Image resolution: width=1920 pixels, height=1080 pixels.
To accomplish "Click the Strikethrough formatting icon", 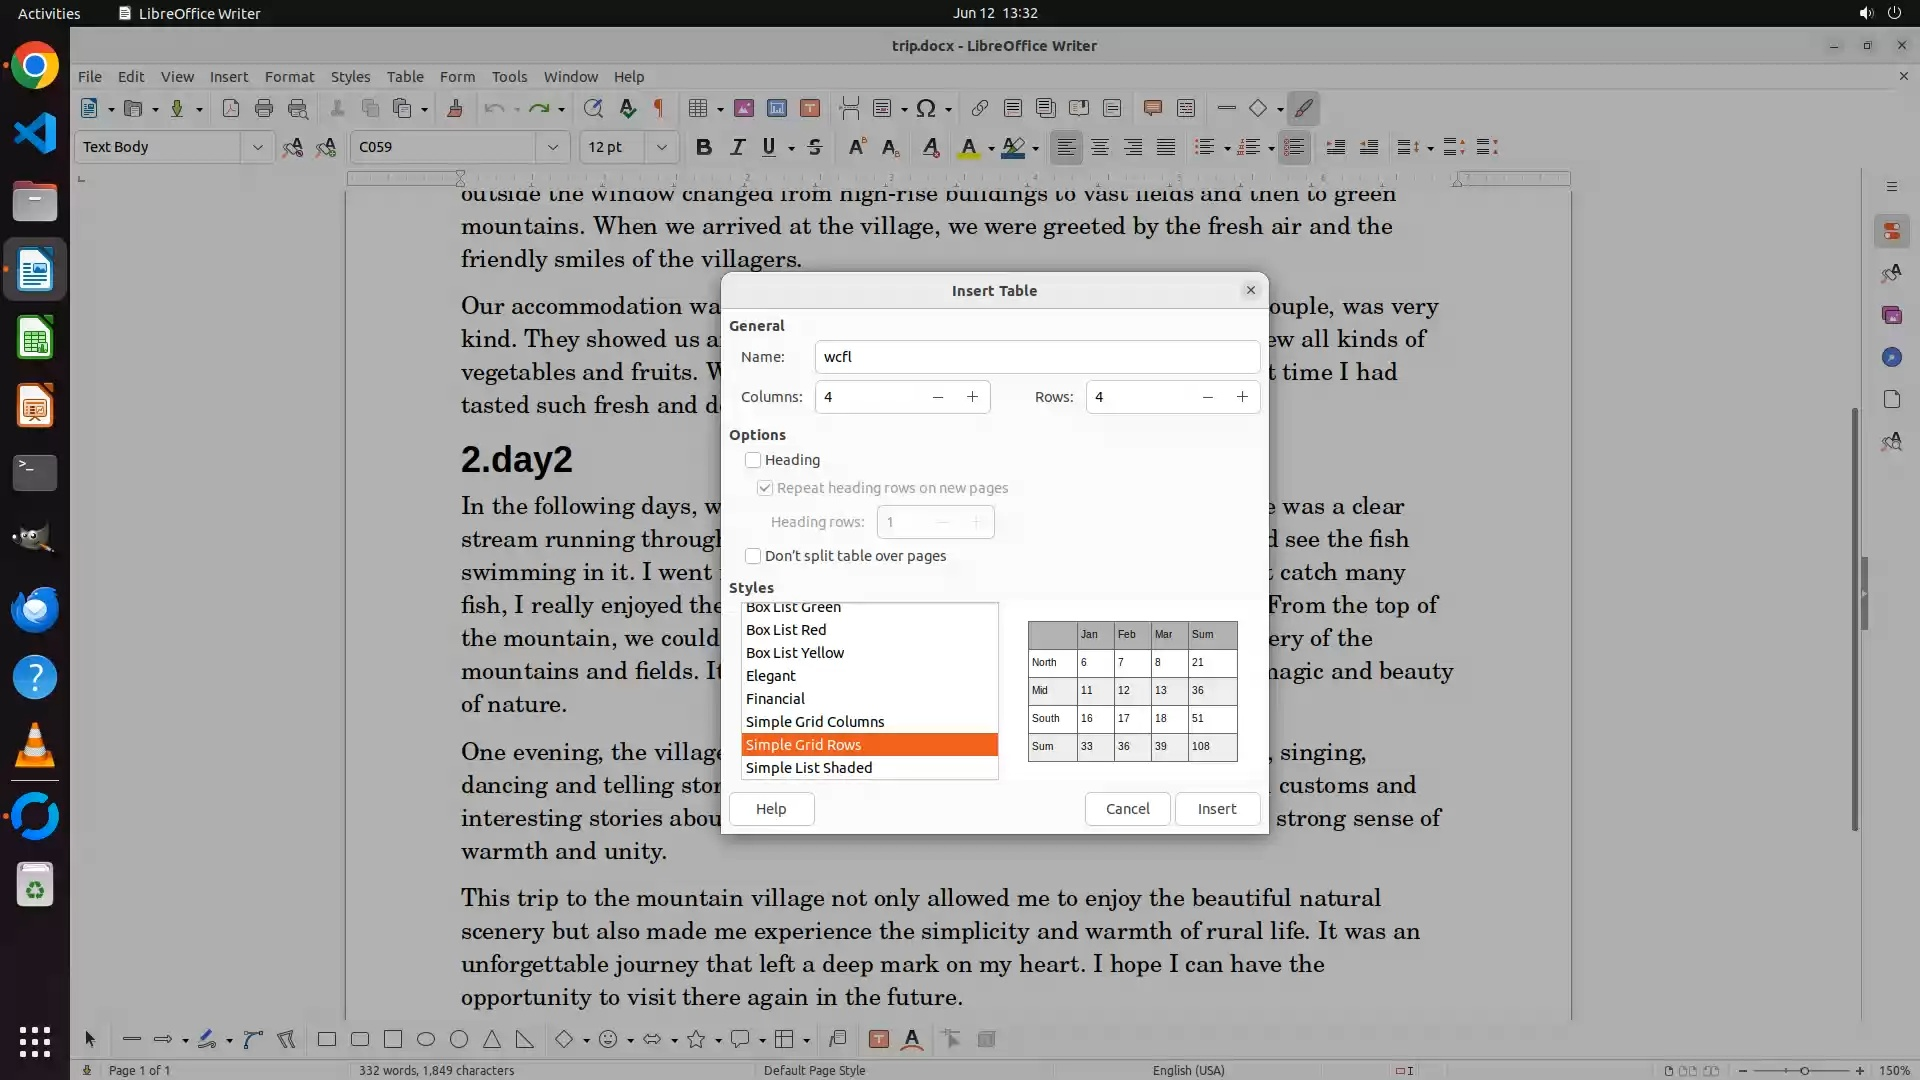I will 814,147.
